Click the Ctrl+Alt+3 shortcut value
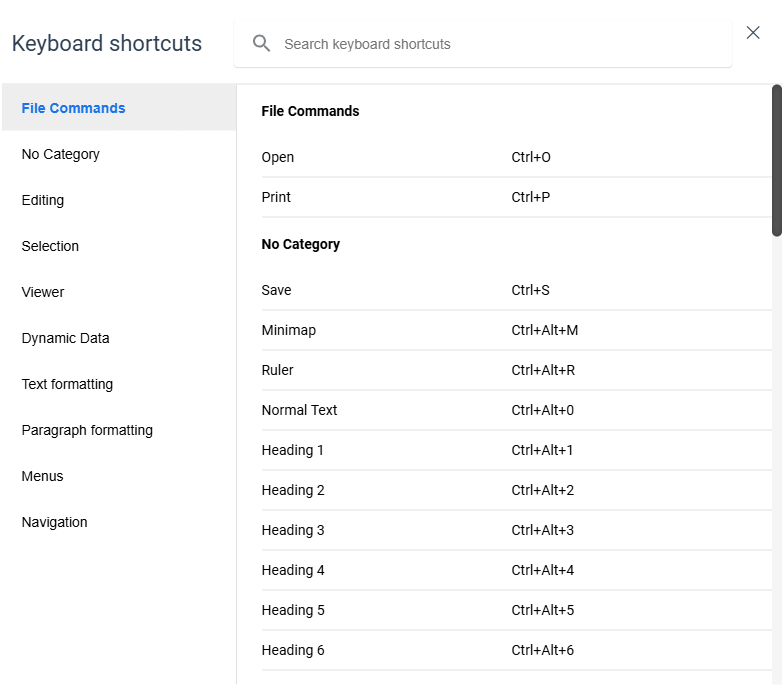 click(542, 530)
